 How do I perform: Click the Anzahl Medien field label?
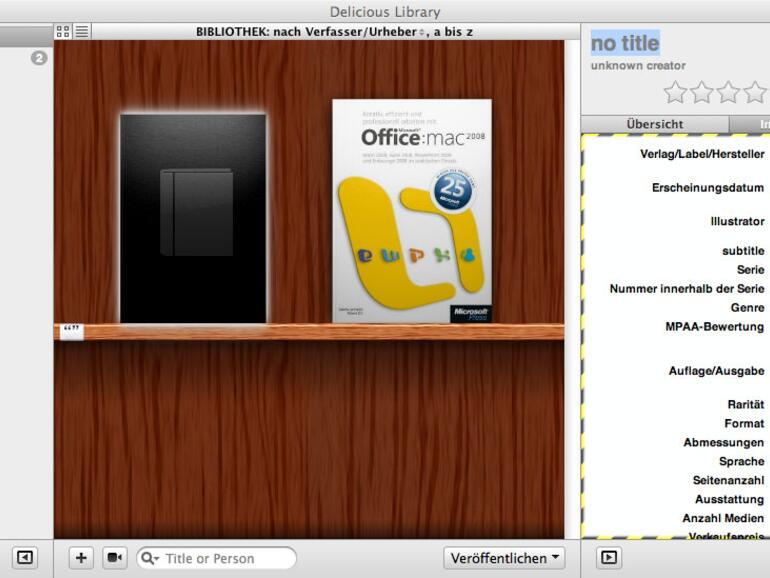click(x=723, y=518)
